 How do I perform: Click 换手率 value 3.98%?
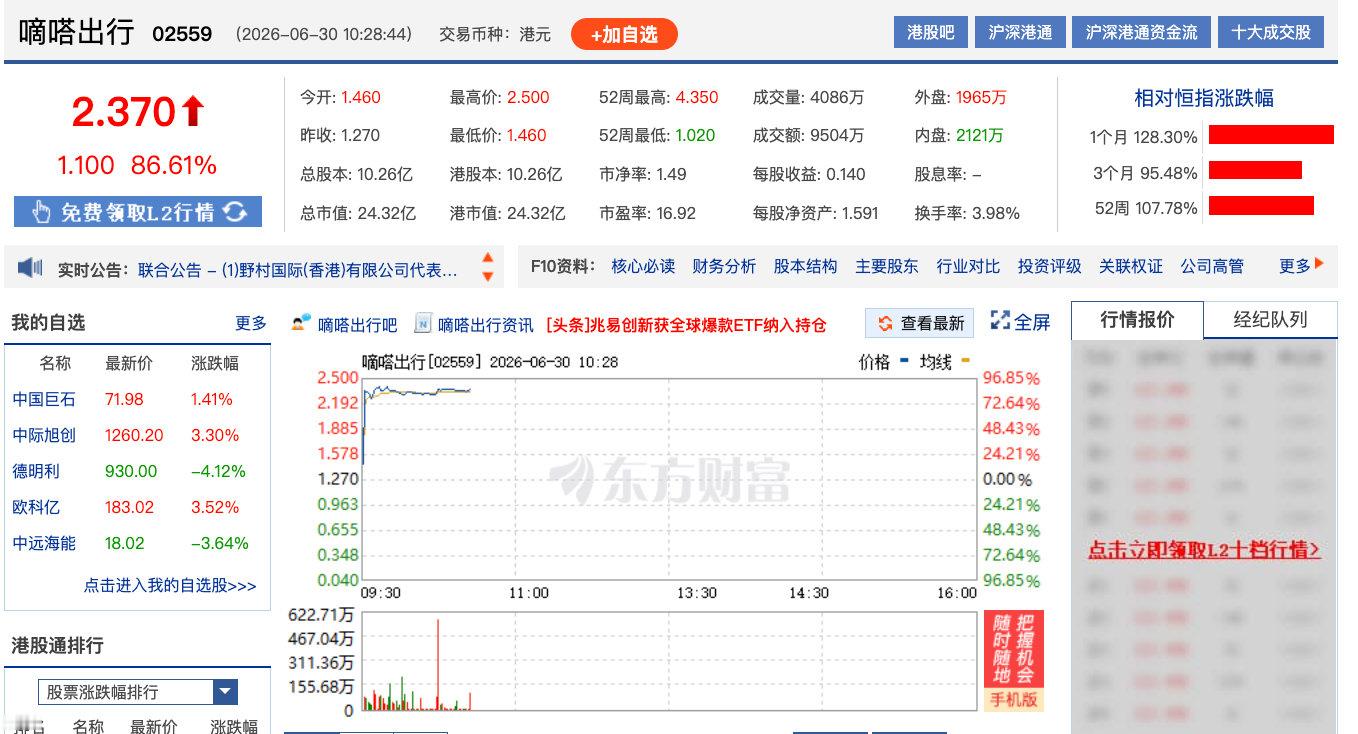pyautogui.click(x=994, y=213)
